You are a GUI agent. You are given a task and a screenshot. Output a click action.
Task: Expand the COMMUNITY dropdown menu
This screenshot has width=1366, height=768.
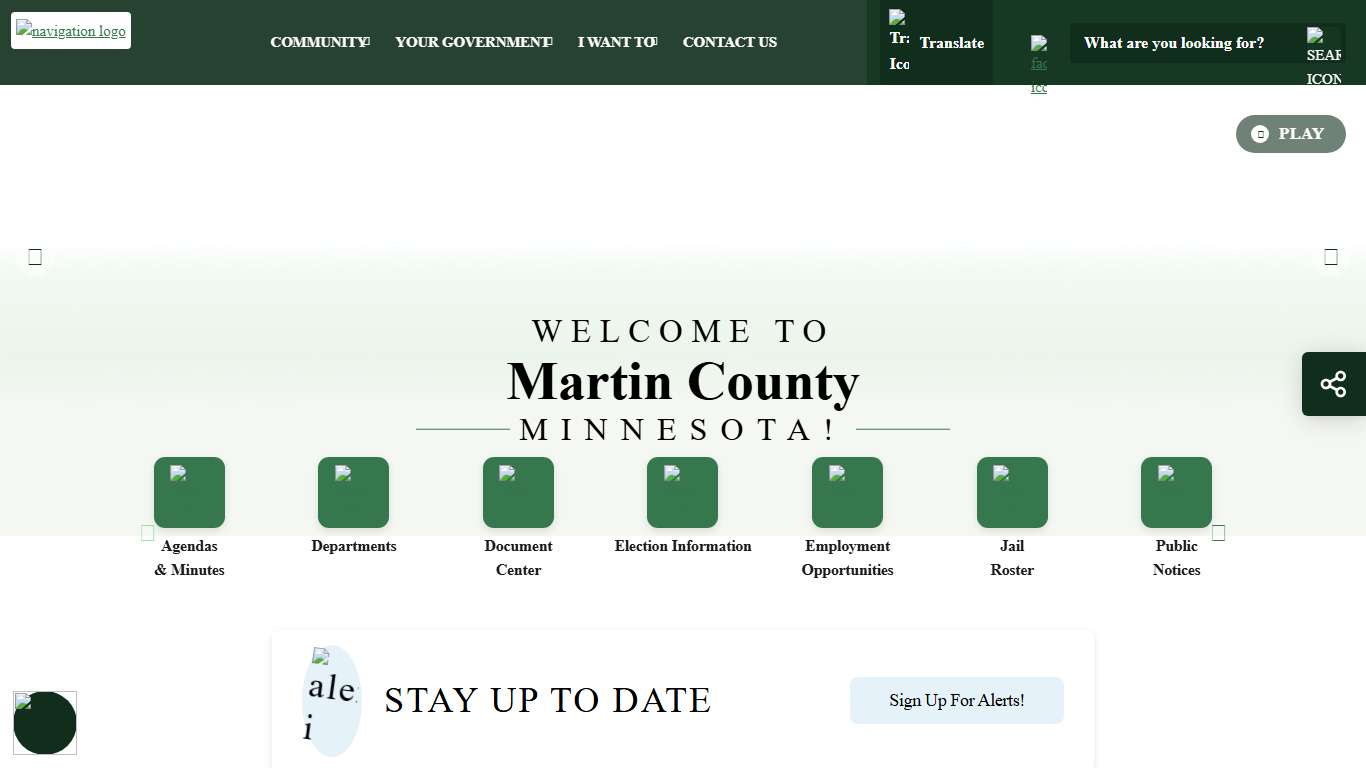(318, 42)
